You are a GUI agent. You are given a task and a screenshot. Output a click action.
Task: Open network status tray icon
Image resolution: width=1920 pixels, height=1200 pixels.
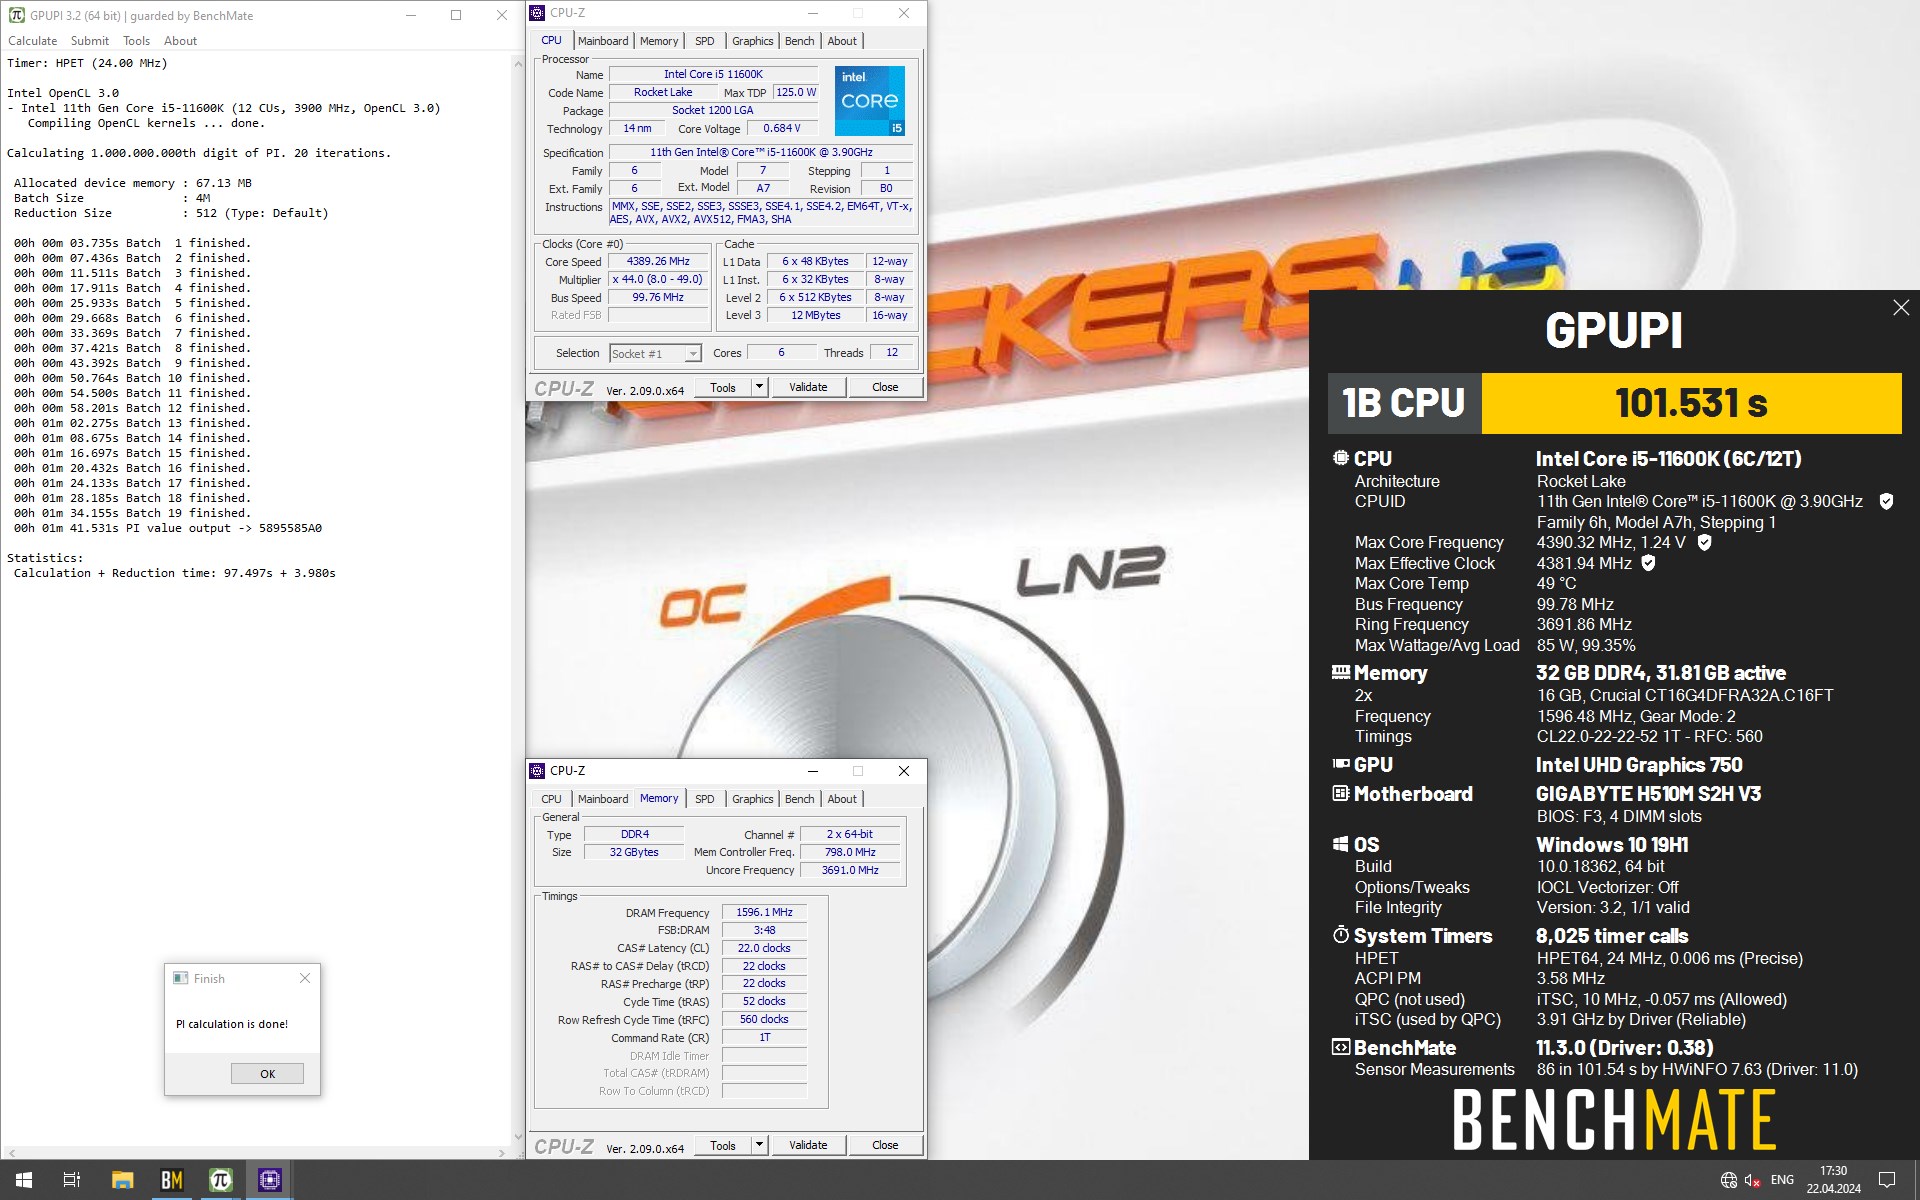coord(1729,1180)
